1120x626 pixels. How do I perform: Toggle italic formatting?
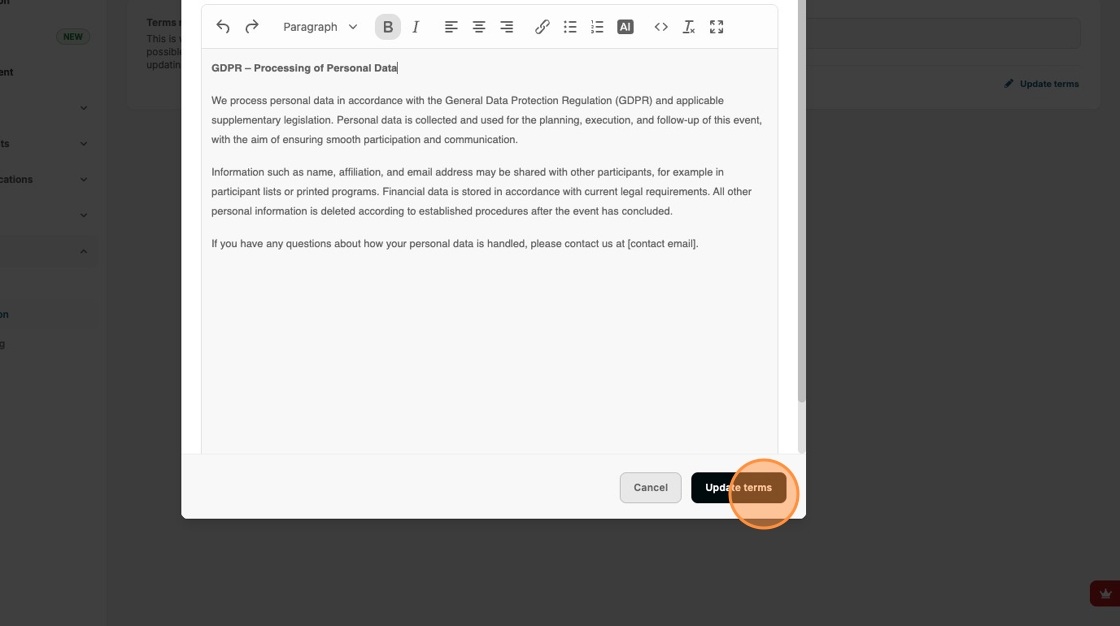pos(416,26)
